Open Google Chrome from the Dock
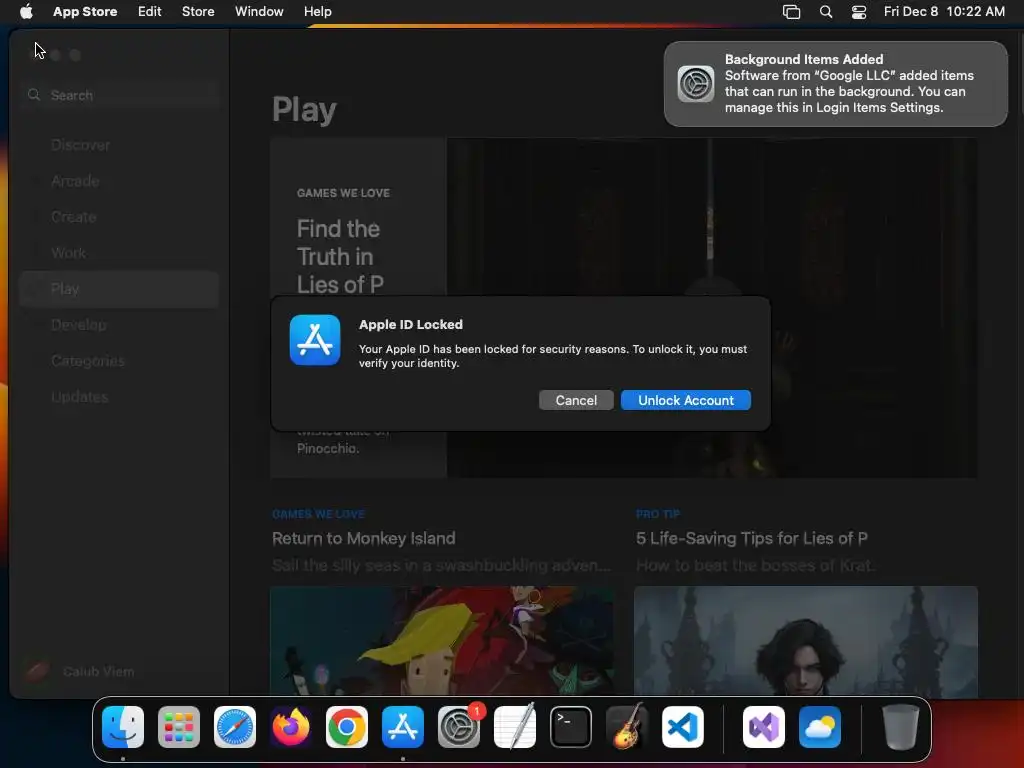This screenshot has width=1024, height=768. coord(347,727)
